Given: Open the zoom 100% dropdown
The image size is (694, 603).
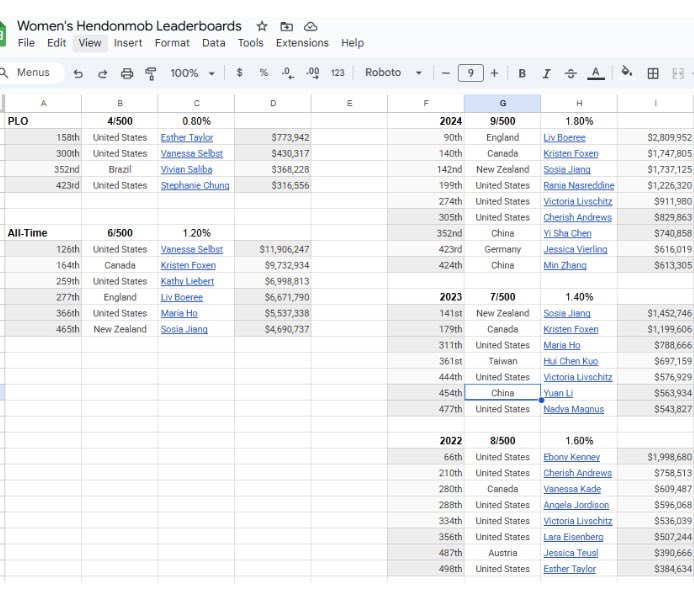Looking at the screenshot, I should tap(192, 73).
